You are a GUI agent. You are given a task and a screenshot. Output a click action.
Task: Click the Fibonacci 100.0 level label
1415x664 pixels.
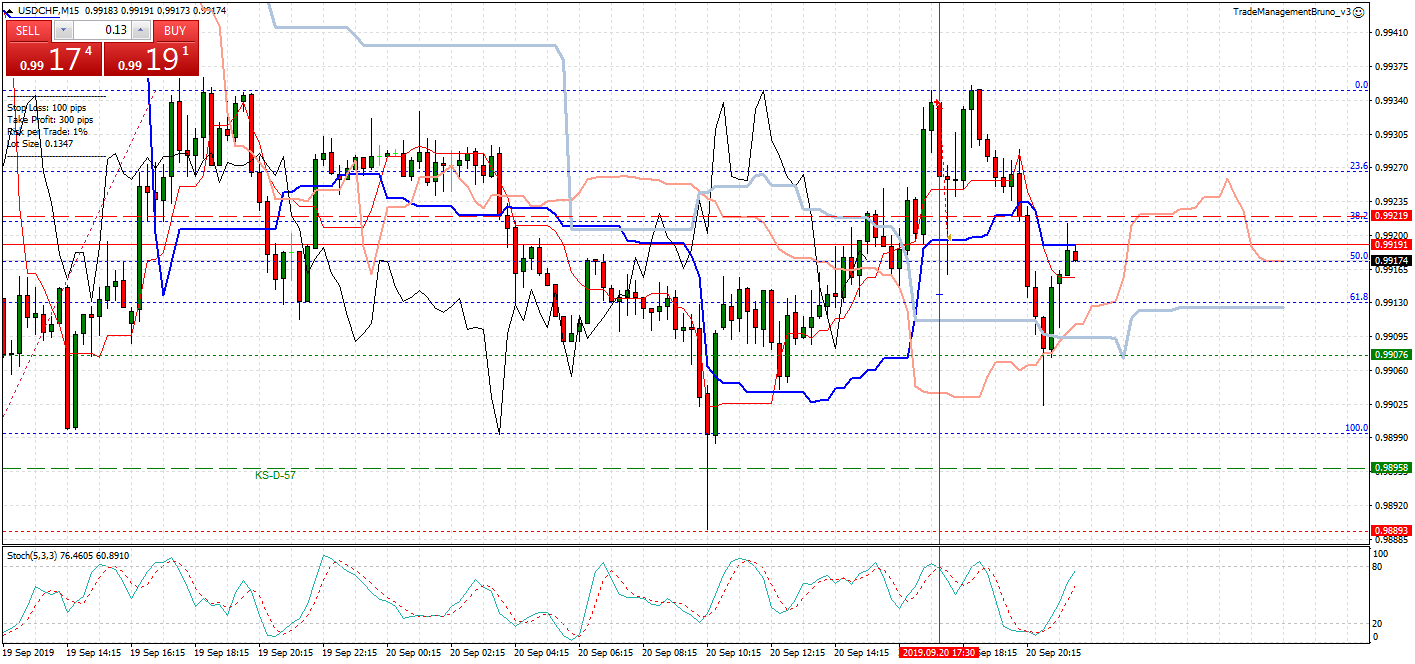[x=1357, y=428]
